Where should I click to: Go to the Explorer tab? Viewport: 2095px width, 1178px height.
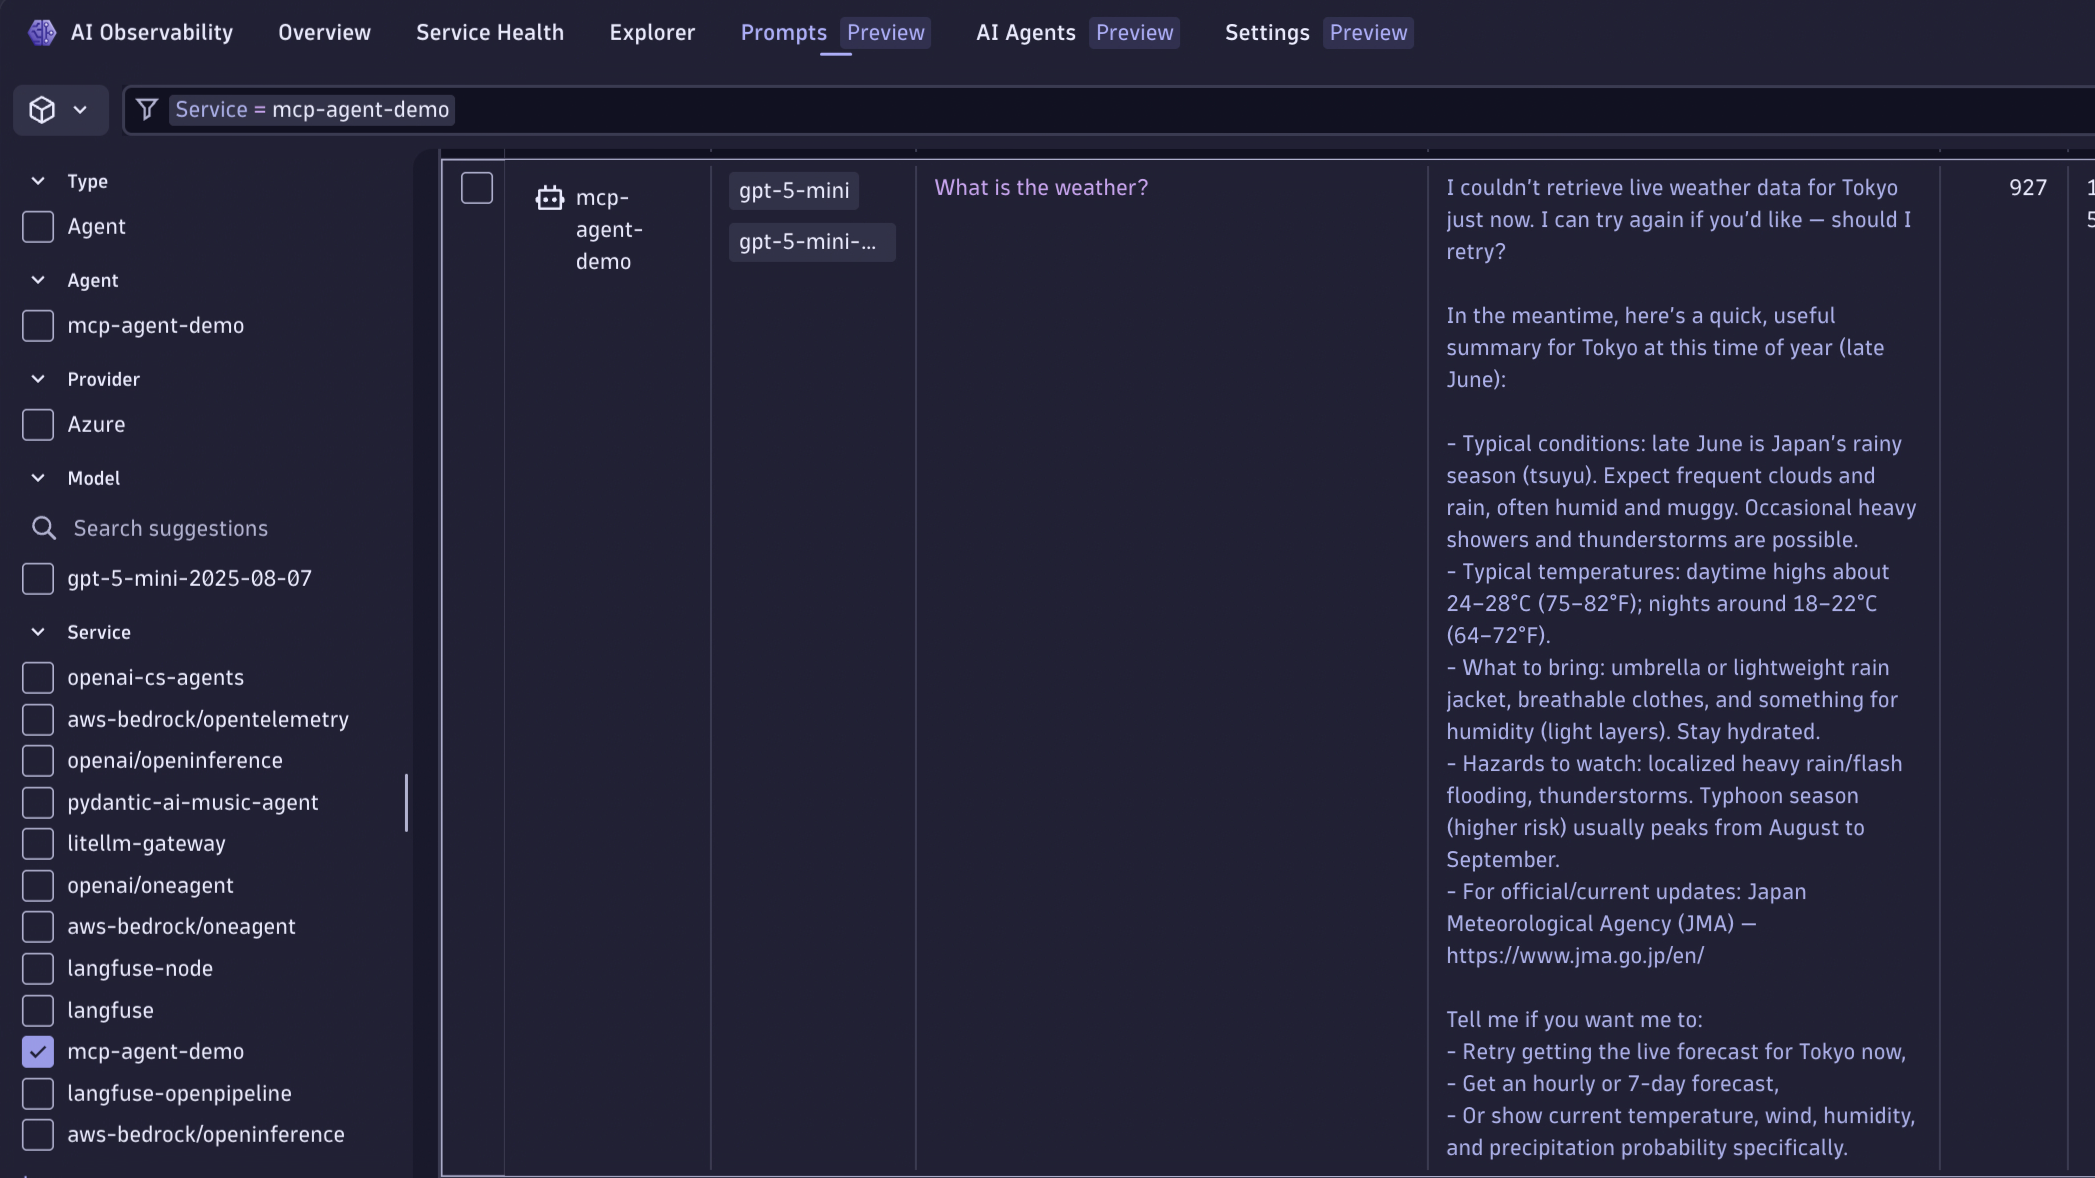coord(652,32)
